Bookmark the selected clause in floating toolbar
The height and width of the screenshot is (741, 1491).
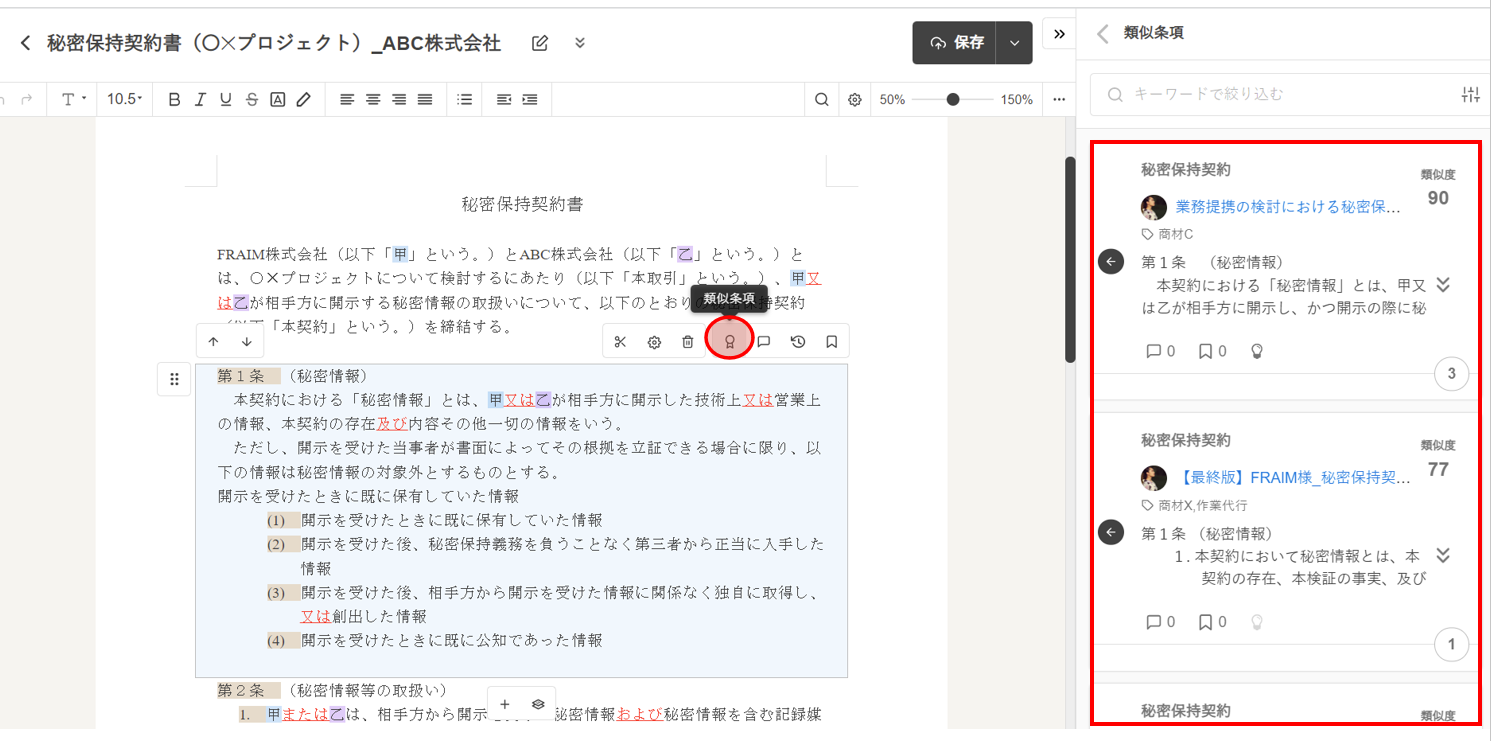click(832, 342)
